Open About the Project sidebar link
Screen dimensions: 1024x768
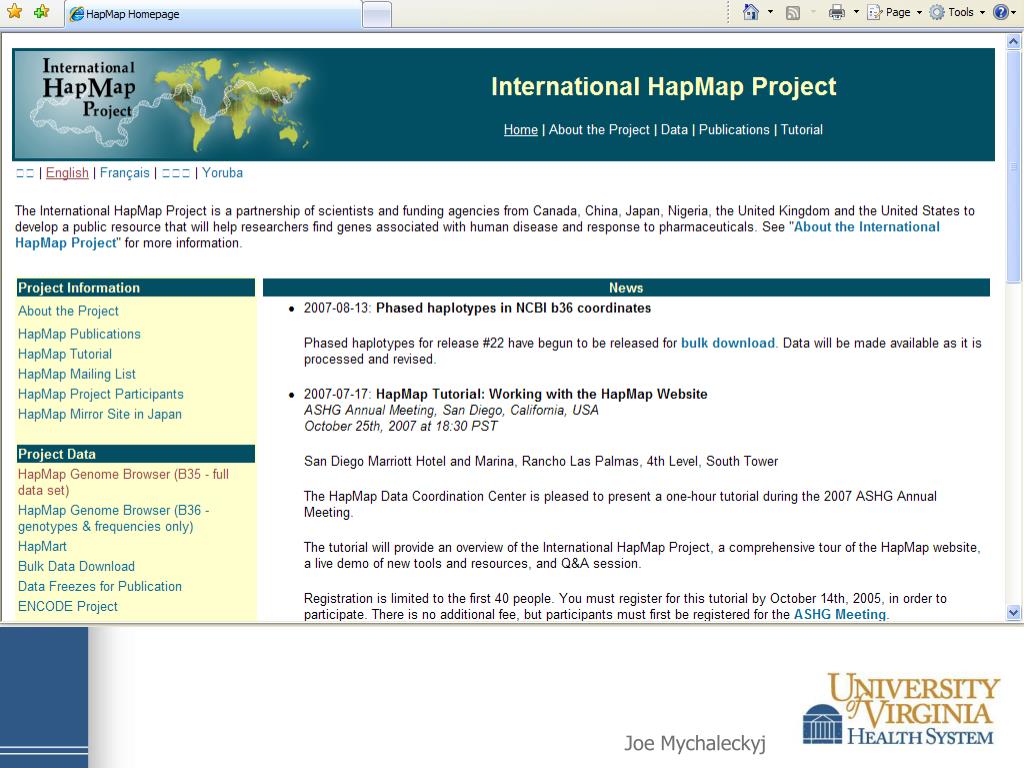tap(69, 311)
